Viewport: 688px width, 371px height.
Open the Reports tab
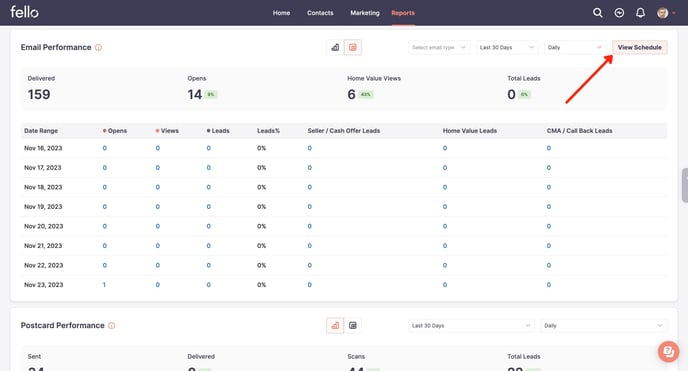click(x=403, y=13)
